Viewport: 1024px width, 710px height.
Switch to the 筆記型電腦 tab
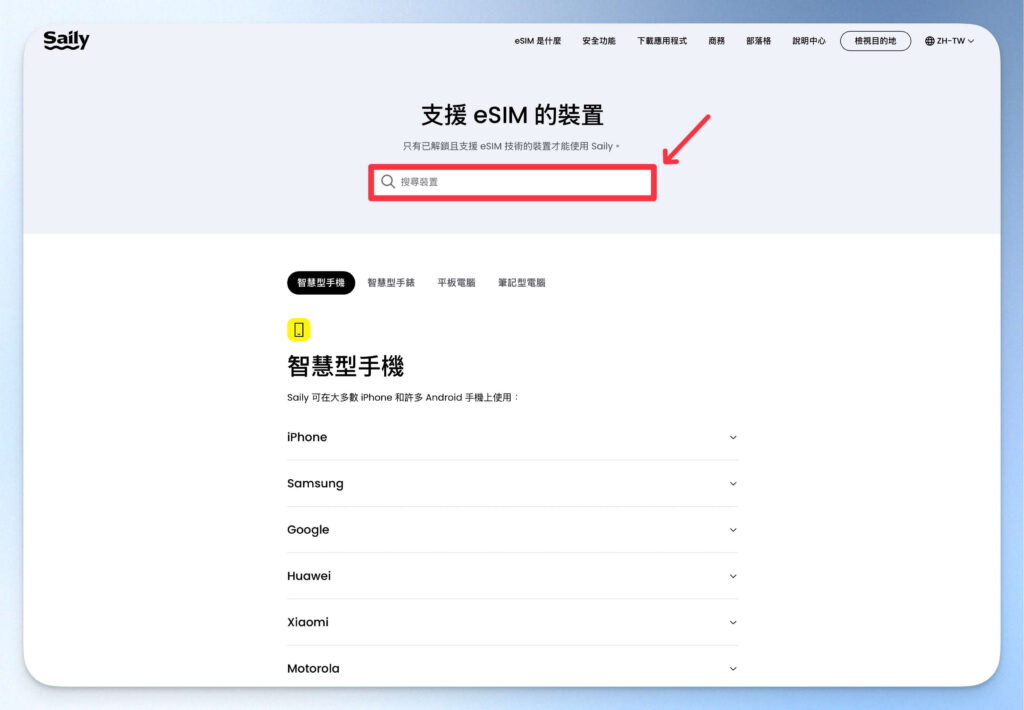click(521, 283)
